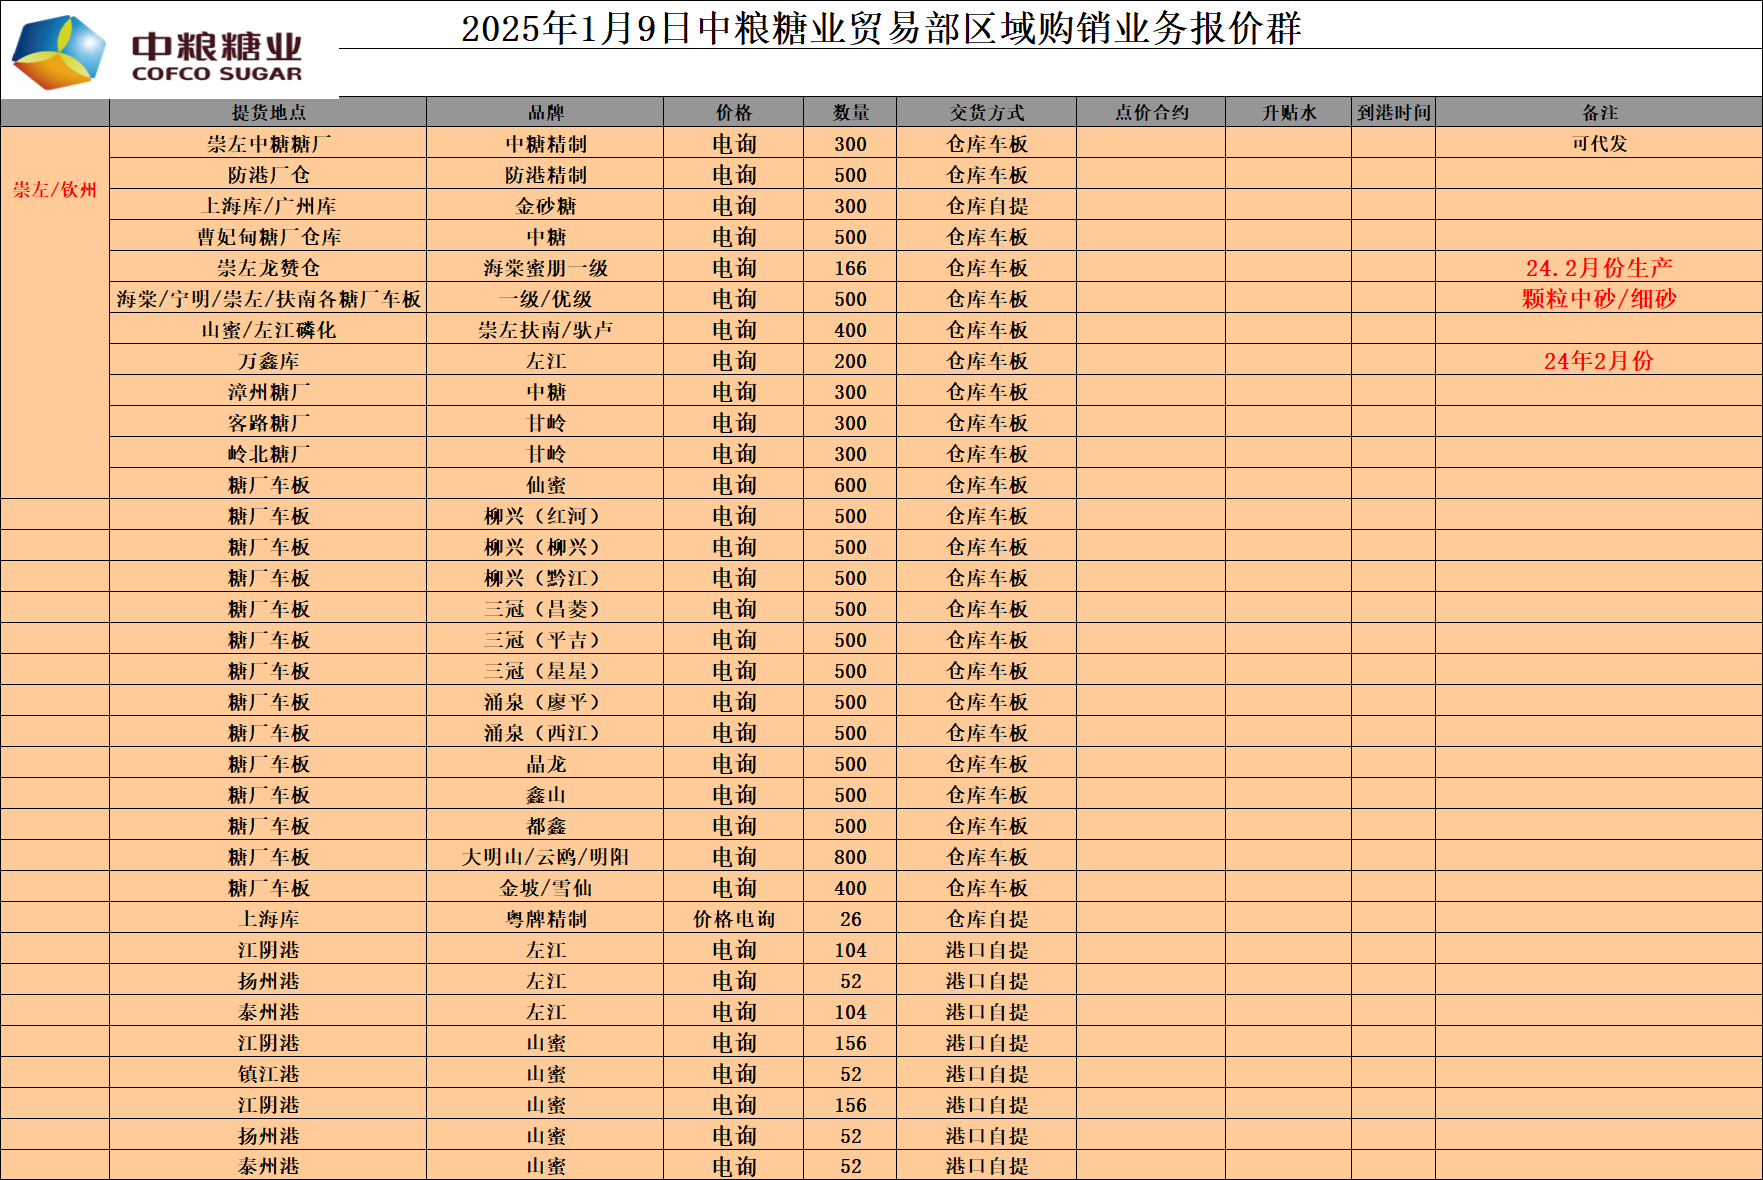Select the red 崇左/钦州 region cell
This screenshot has width=1763, height=1180.
coord(55,190)
